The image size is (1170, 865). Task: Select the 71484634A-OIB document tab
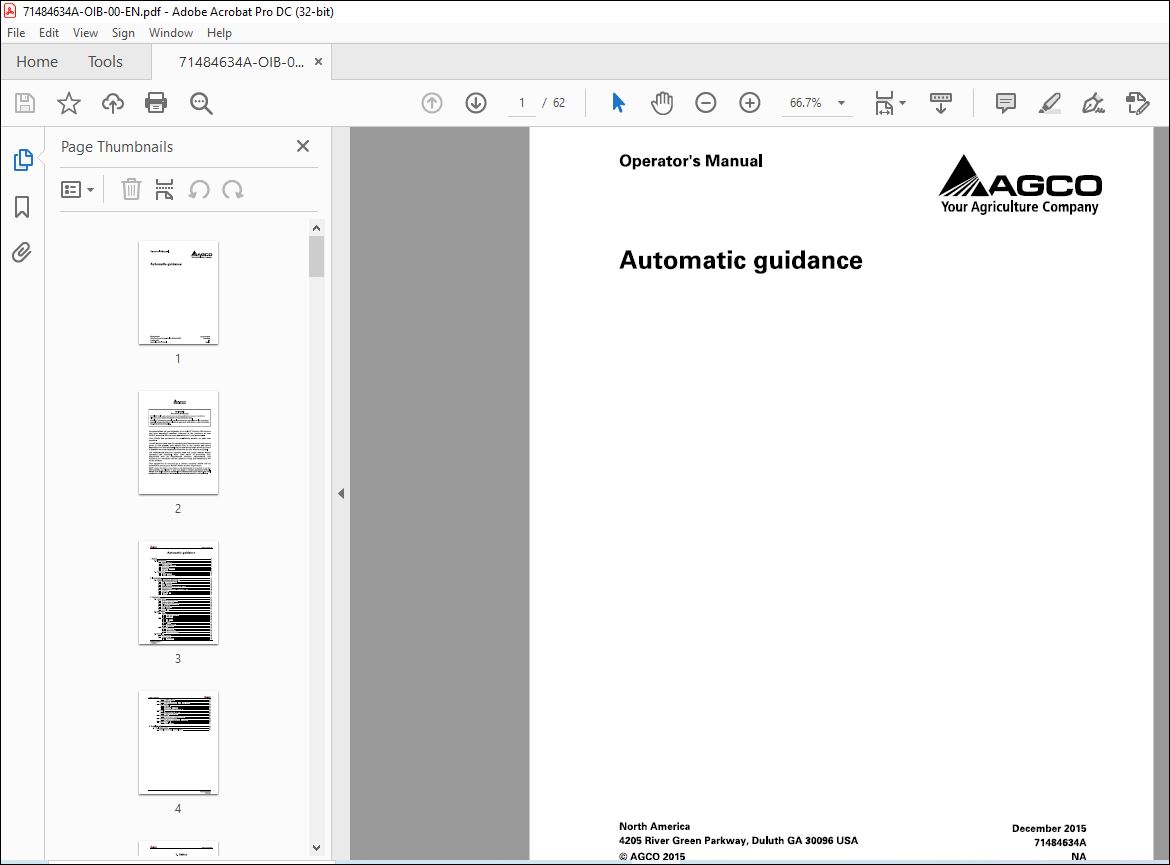[241, 62]
